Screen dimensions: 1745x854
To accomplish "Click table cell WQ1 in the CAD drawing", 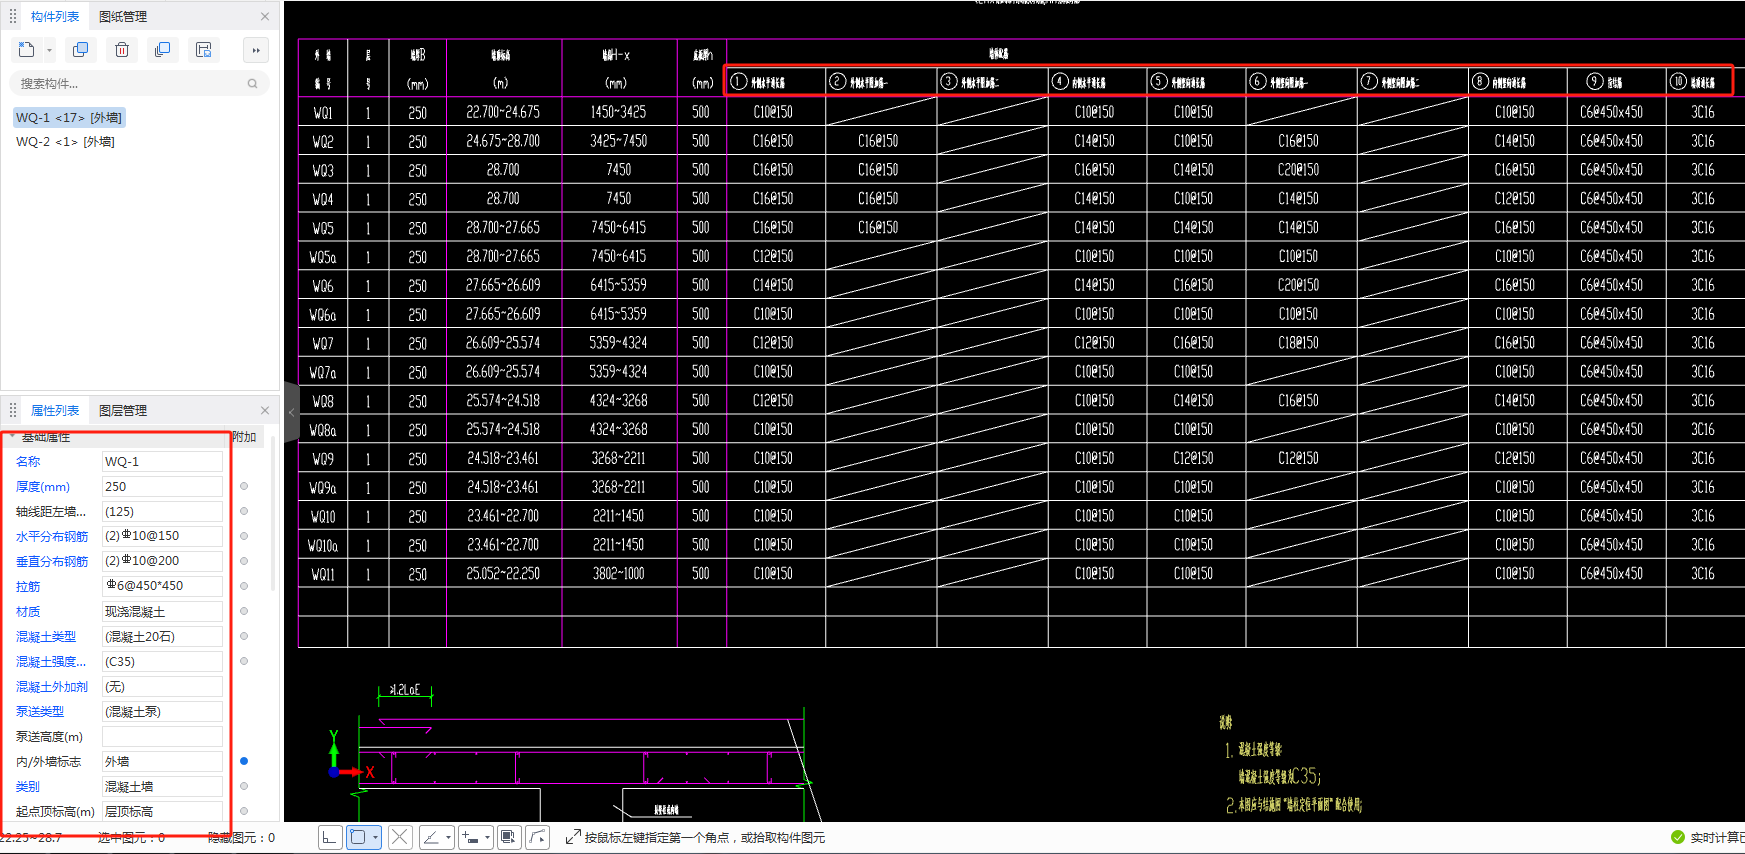I will pos(323,113).
